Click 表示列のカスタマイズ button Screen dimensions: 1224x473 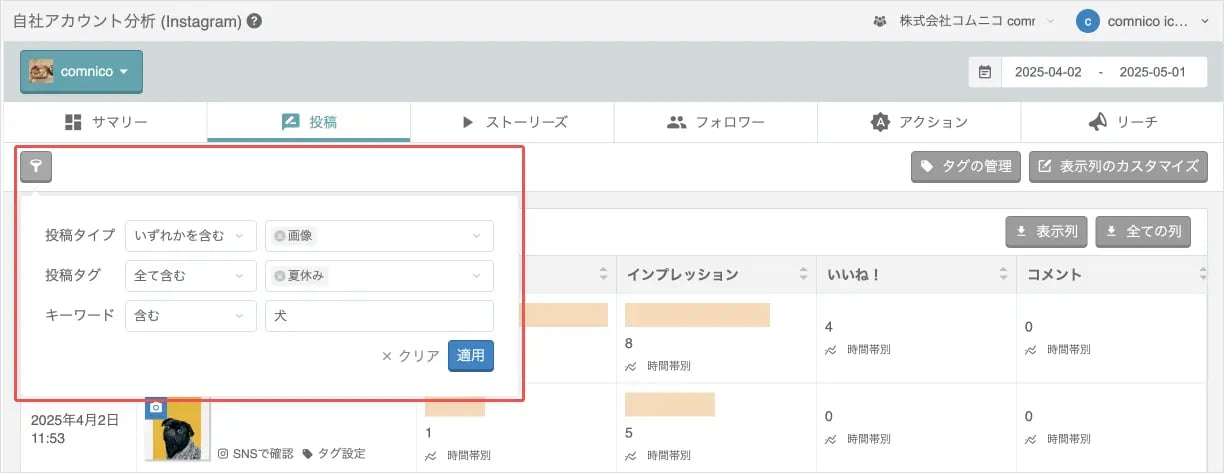tap(1118, 167)
